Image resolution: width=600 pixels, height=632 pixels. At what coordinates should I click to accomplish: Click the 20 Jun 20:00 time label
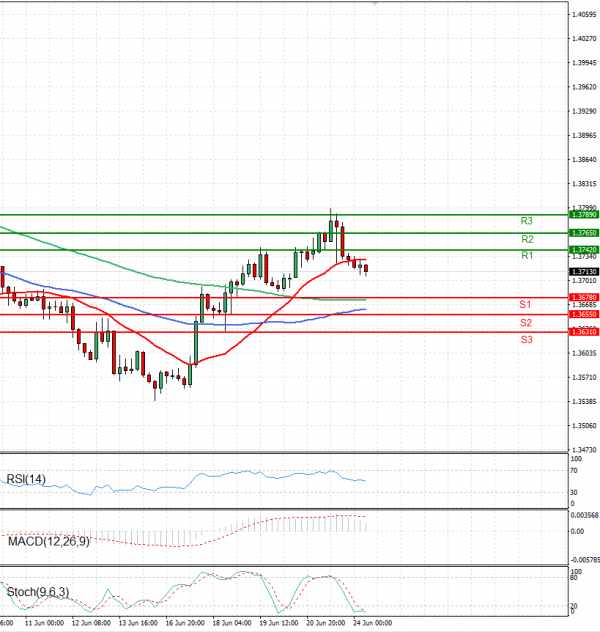pyautogui.click(x=326, y=623)
